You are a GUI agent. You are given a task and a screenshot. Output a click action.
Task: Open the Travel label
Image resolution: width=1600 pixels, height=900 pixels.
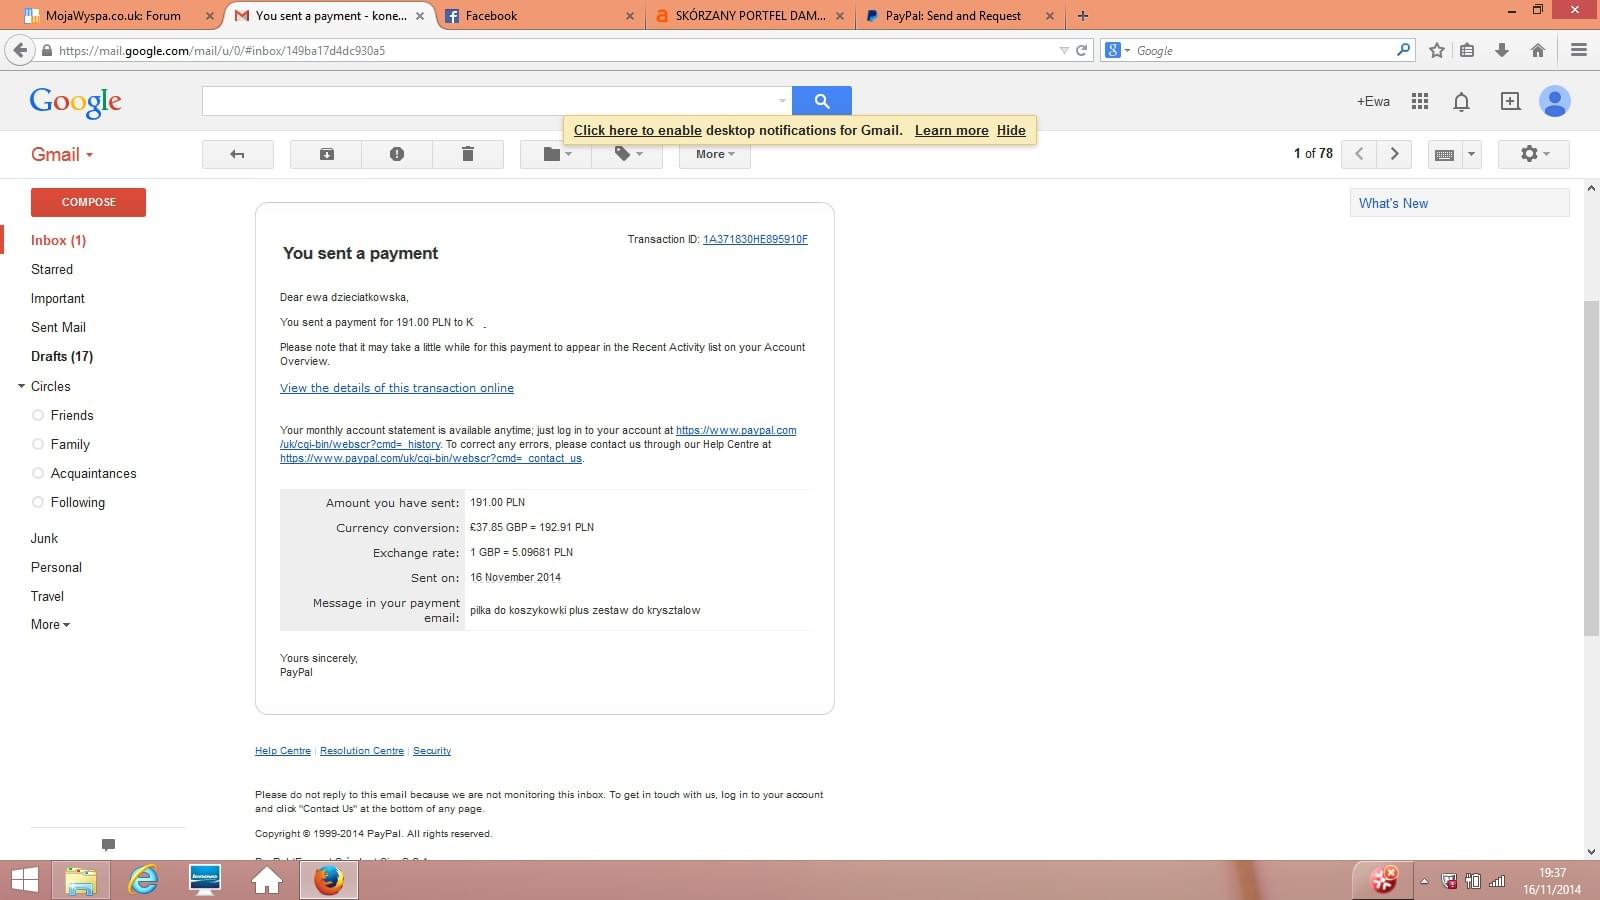pos(47,596)
